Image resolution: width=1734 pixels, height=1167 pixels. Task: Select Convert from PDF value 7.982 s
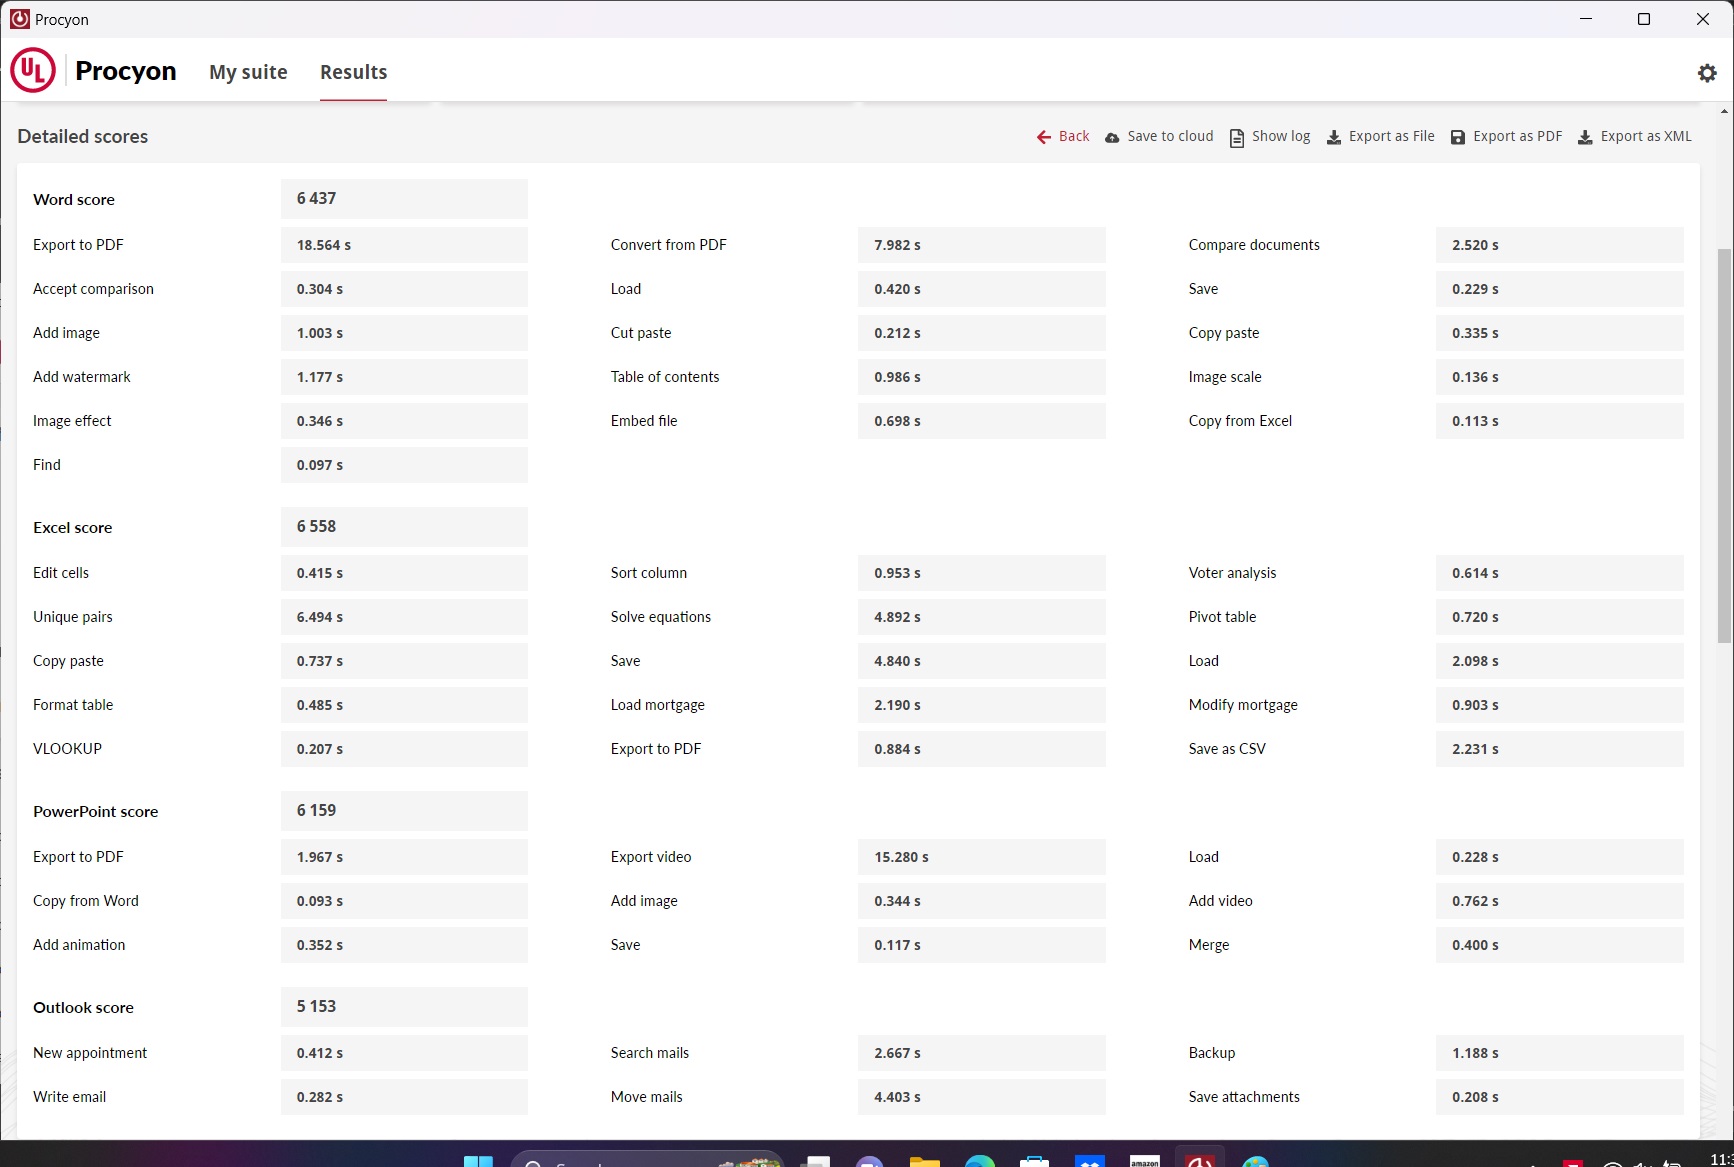[982, 245]
